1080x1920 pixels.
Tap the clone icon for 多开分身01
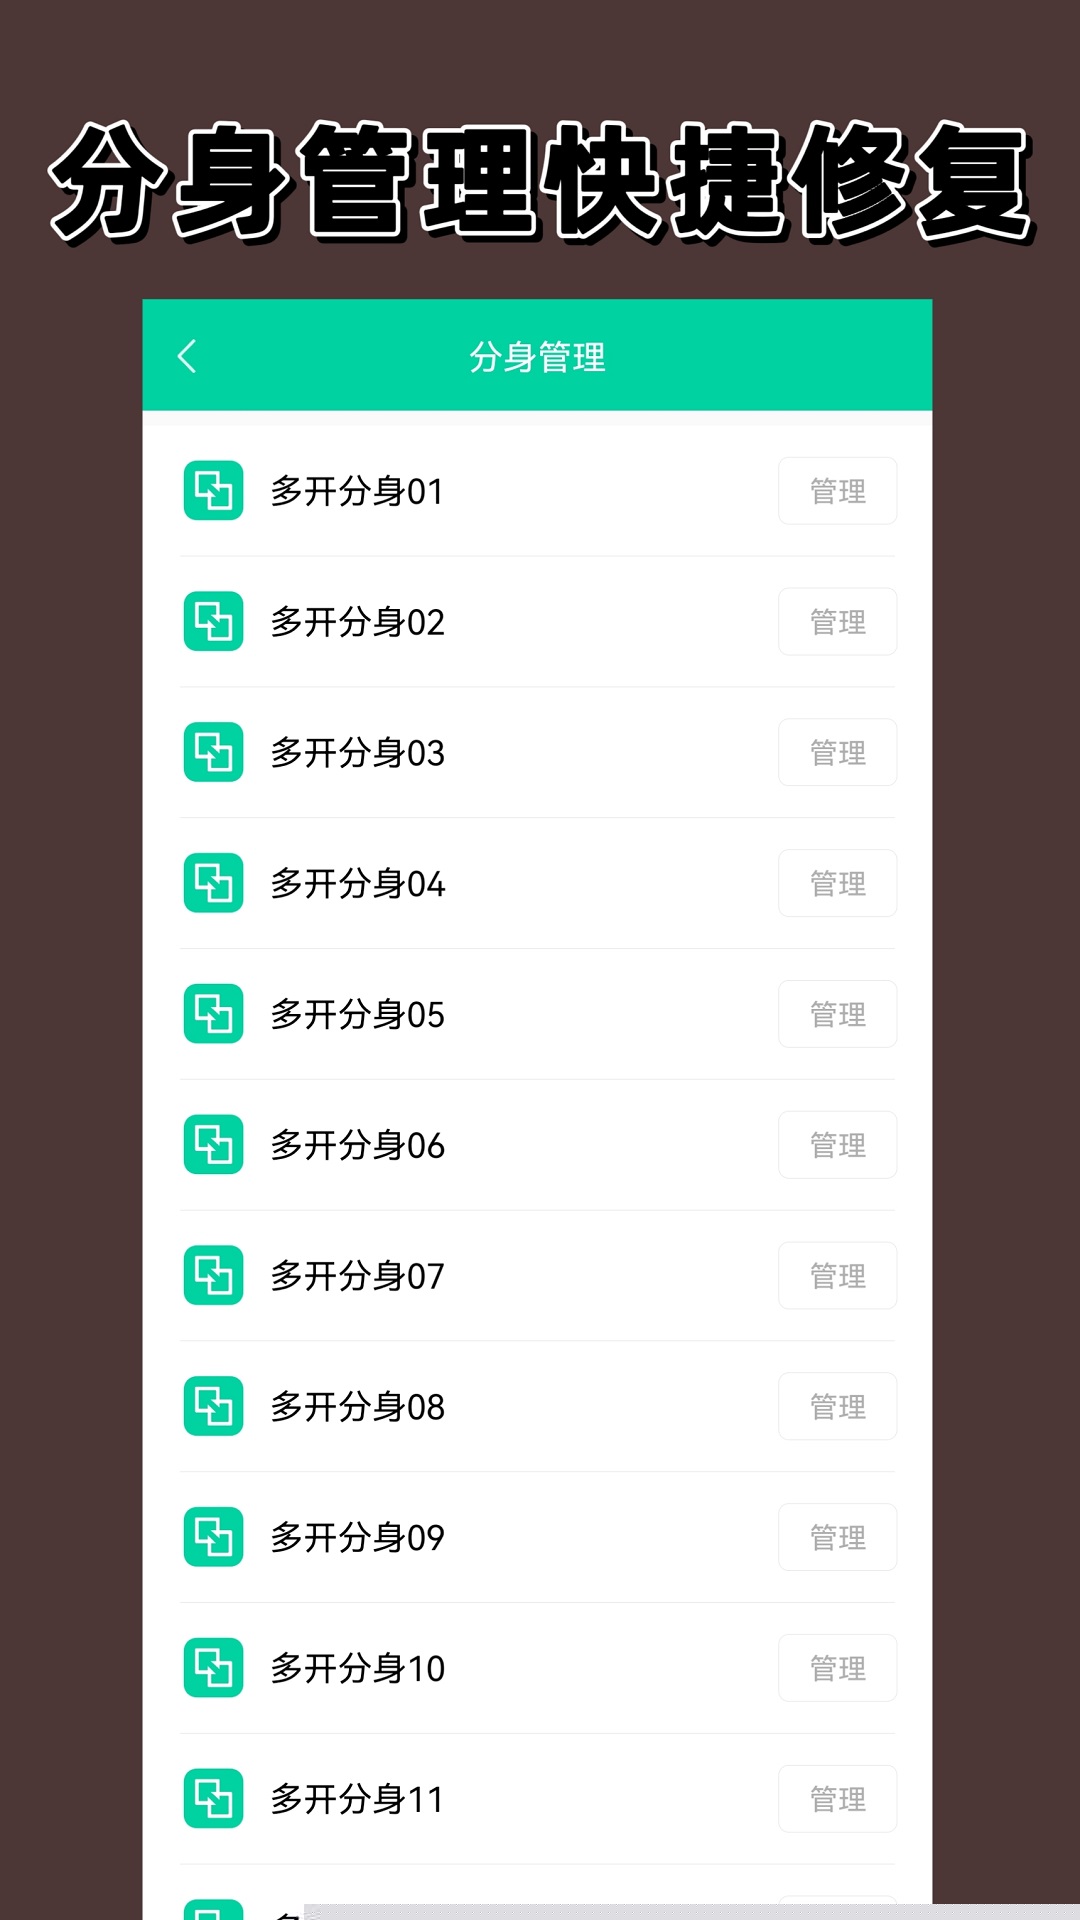click(x=213, y=491)
